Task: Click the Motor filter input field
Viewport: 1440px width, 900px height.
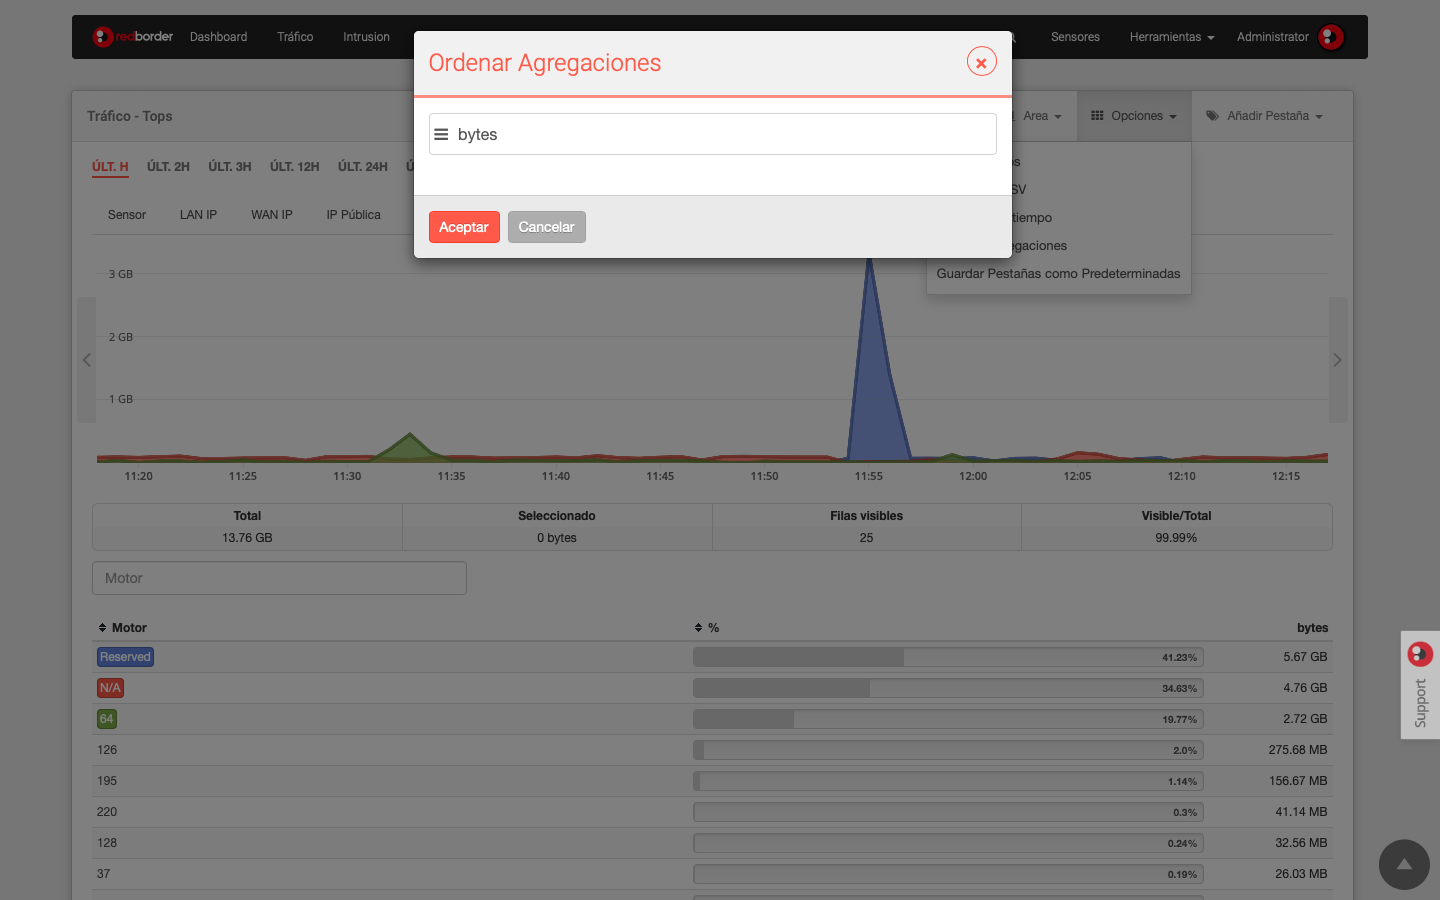Action: [x=279, y=578]
